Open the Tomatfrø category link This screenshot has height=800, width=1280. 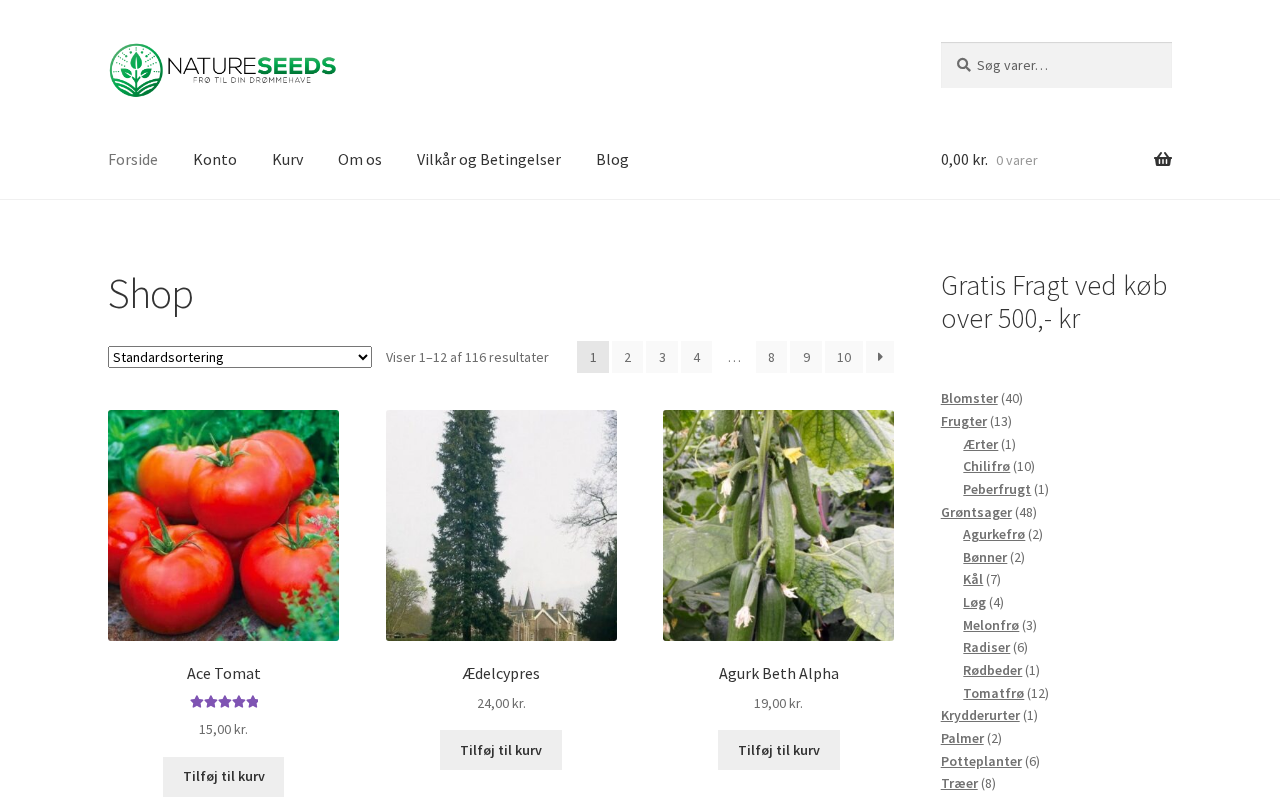[993, 693]
